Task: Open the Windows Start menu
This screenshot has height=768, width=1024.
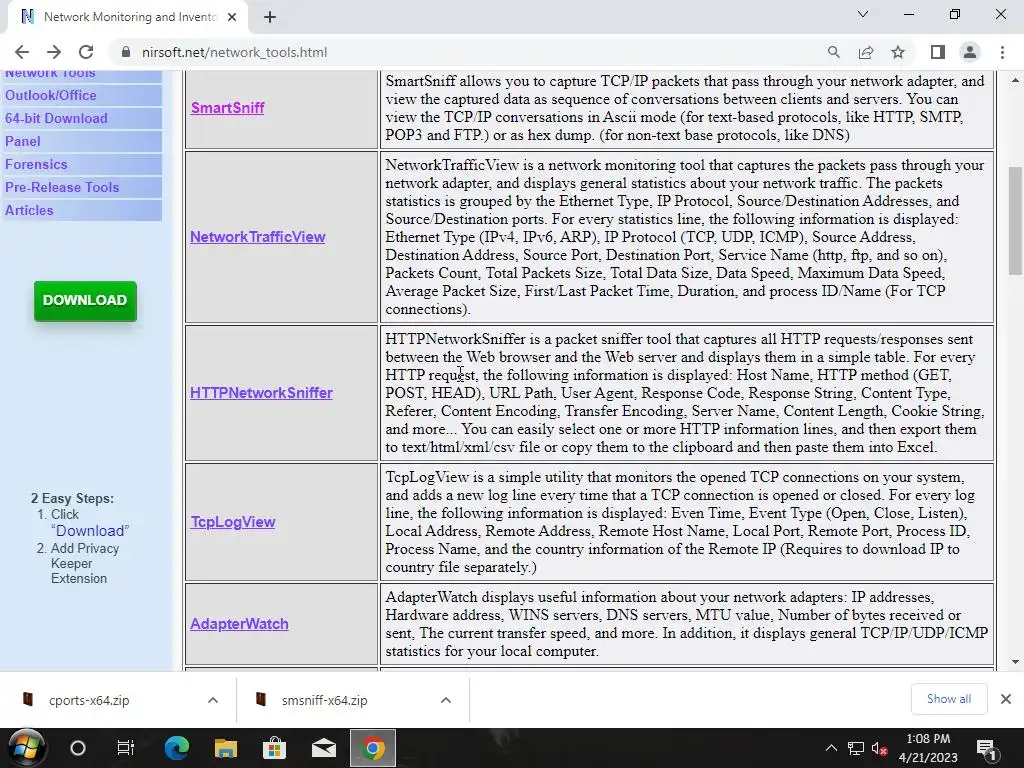Action: tap(26, 748)
